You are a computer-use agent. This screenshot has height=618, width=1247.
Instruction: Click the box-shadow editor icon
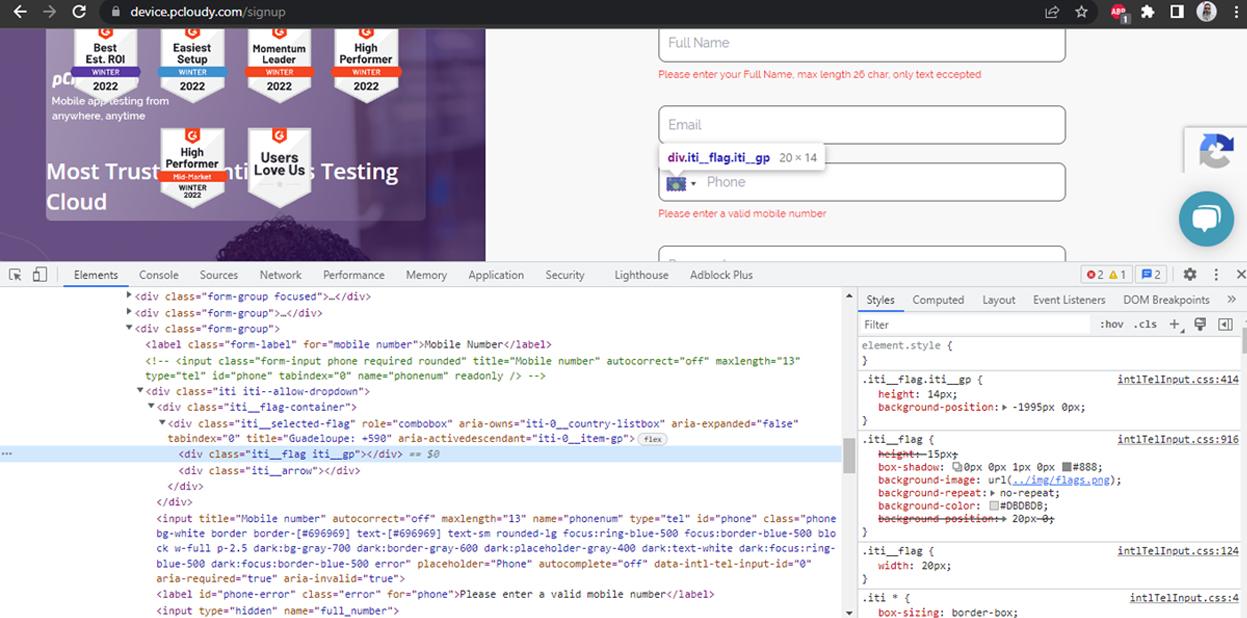click(x=957, y=467)
